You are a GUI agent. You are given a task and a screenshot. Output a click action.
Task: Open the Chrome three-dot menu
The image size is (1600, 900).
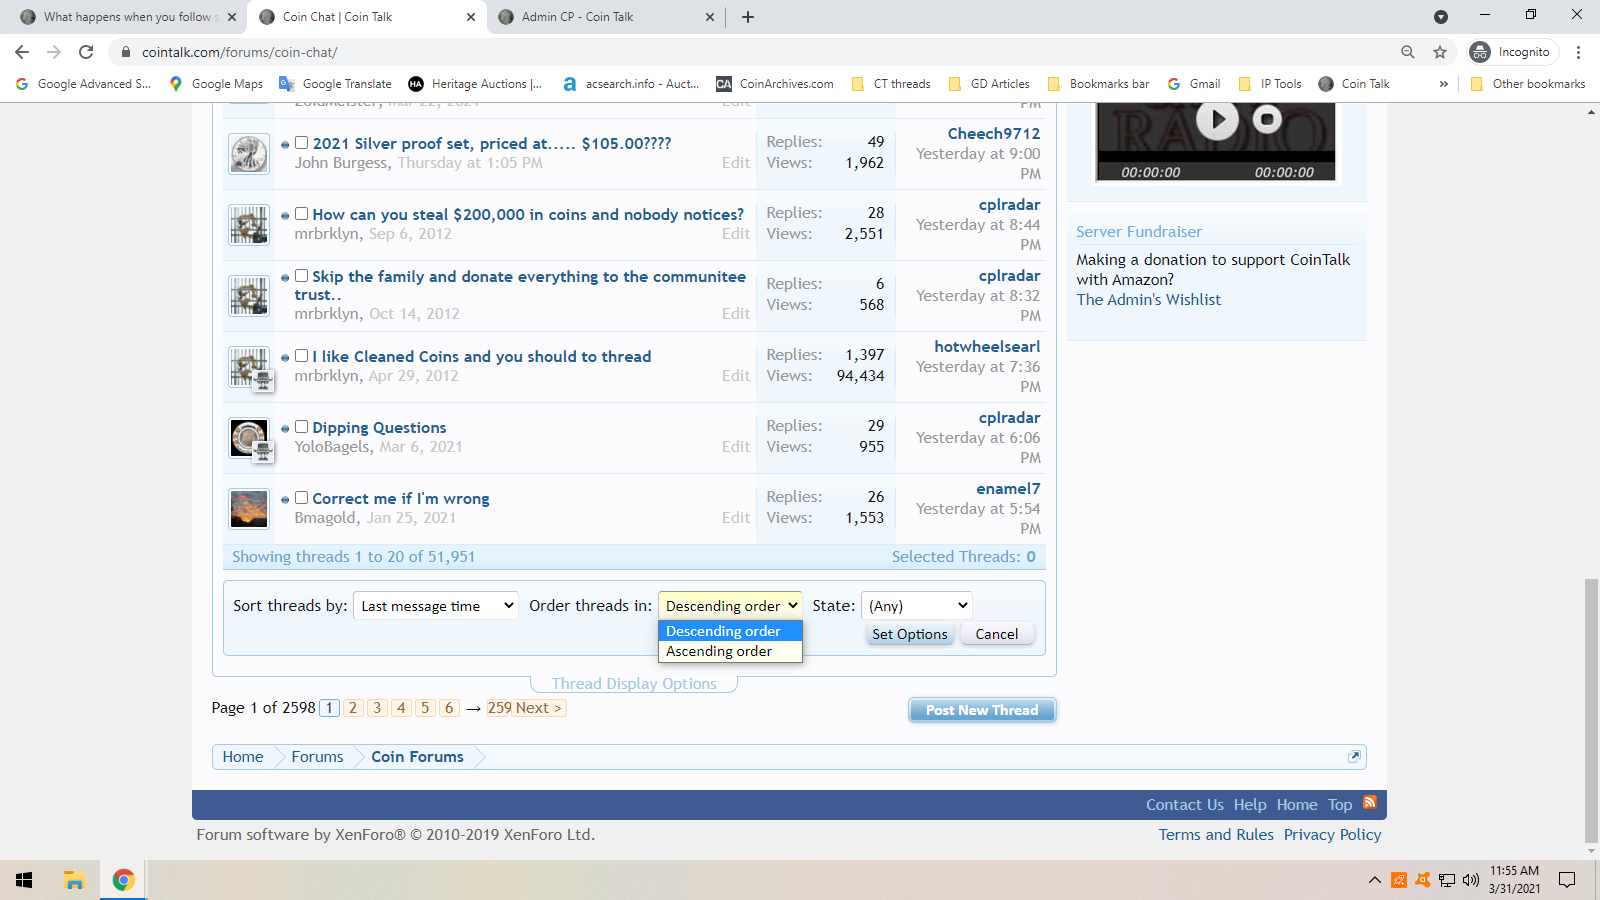tap(1578, 52)
